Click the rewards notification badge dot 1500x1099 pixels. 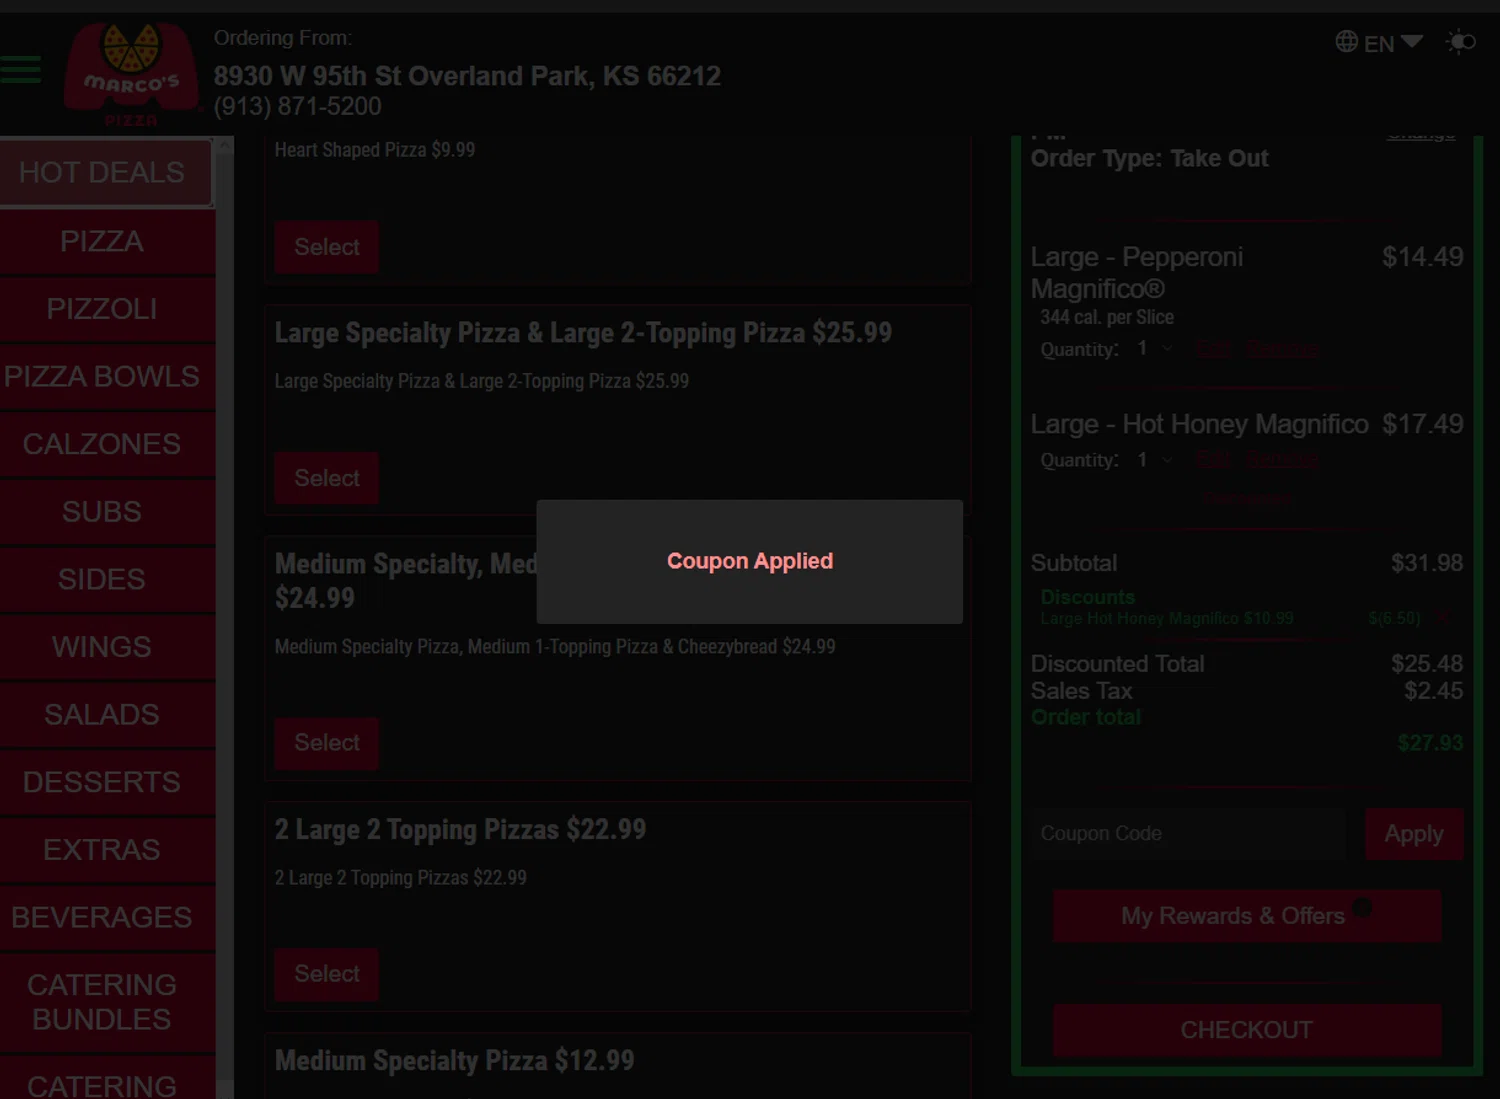tap(1362, 907)
